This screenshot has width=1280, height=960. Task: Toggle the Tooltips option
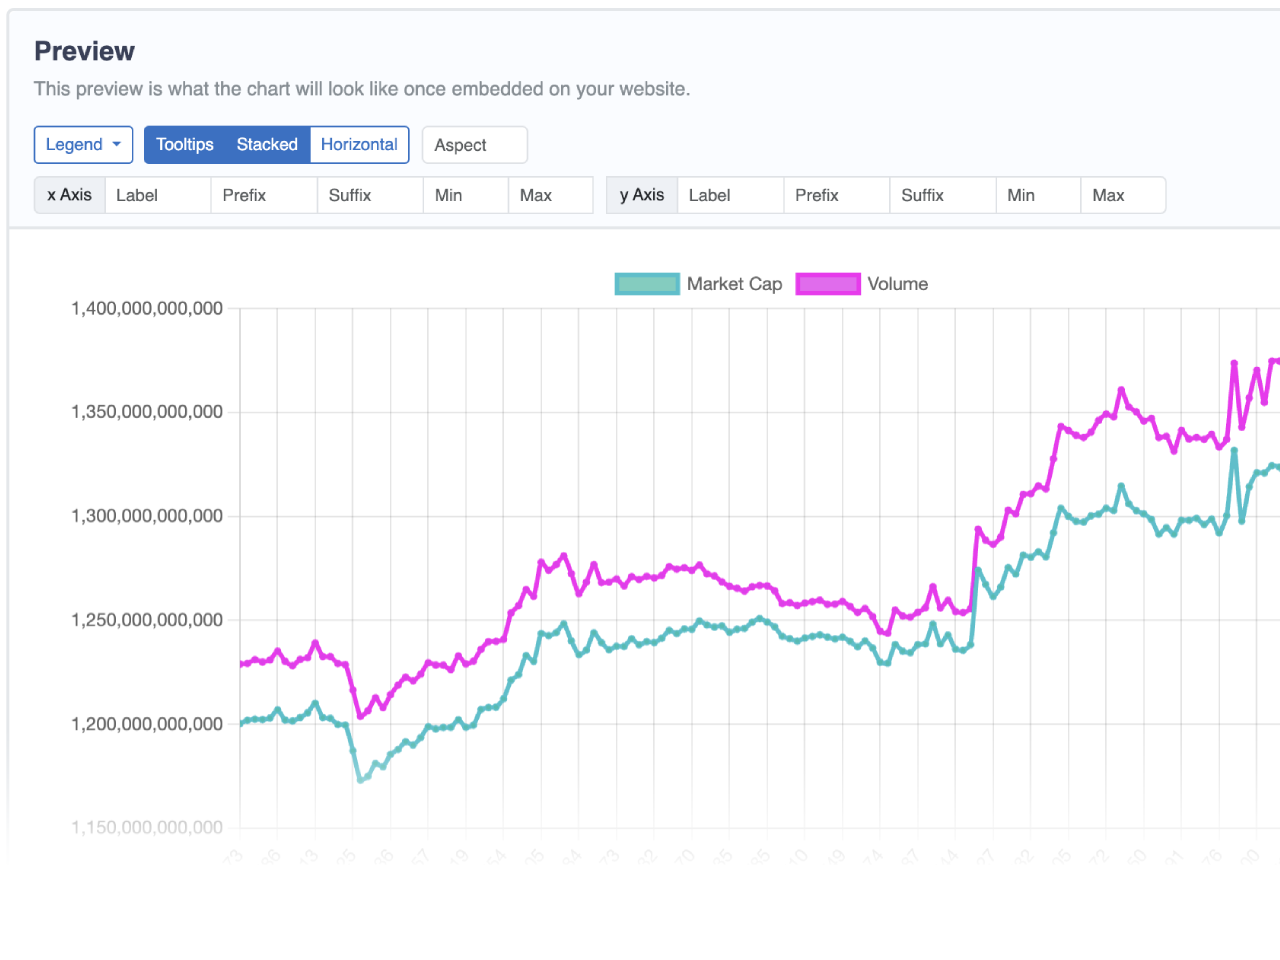(185, 145)
